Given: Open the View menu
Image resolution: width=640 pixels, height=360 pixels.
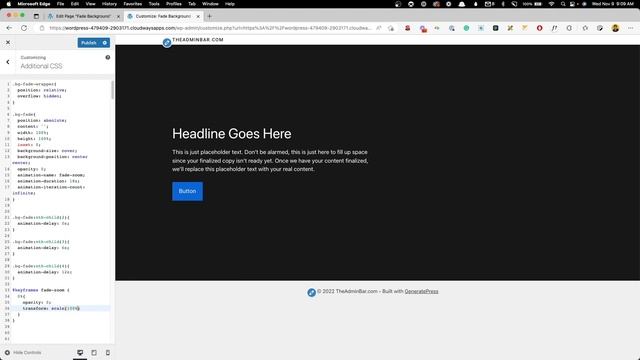Looking at the screenshot, I should click(x=90, y=4).
